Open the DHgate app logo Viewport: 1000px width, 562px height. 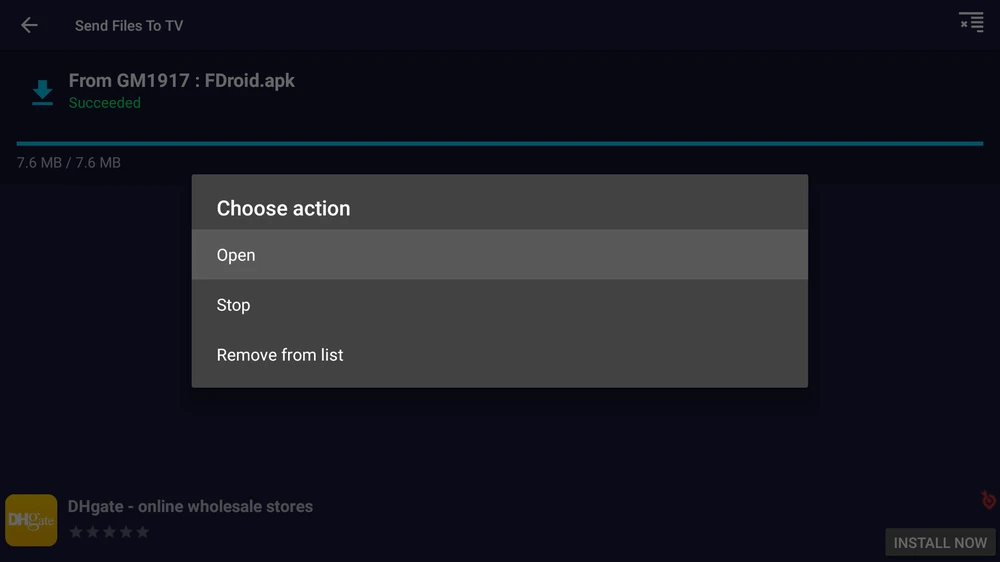click(32, 520)
